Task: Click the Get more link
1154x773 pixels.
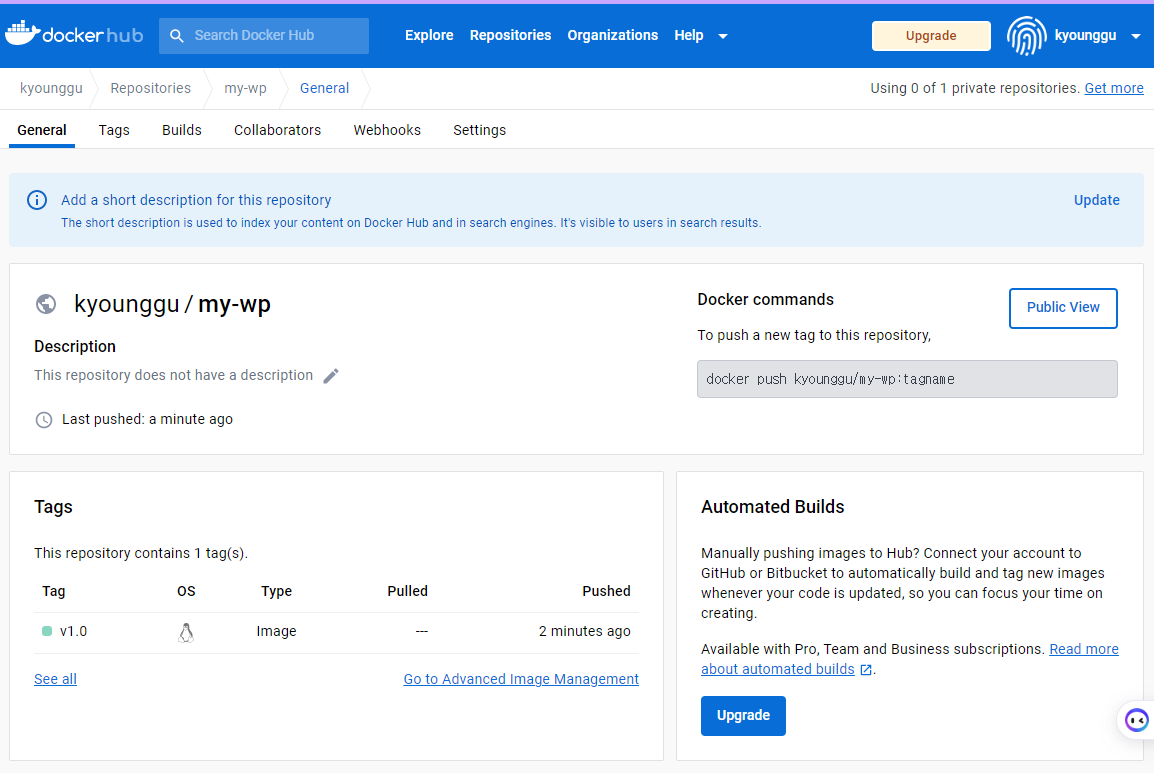Action: pyautogui.click(x=1114, y=88)
